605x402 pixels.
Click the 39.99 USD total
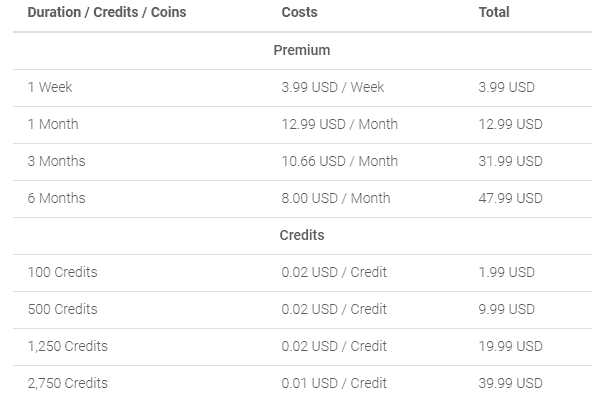510,383
